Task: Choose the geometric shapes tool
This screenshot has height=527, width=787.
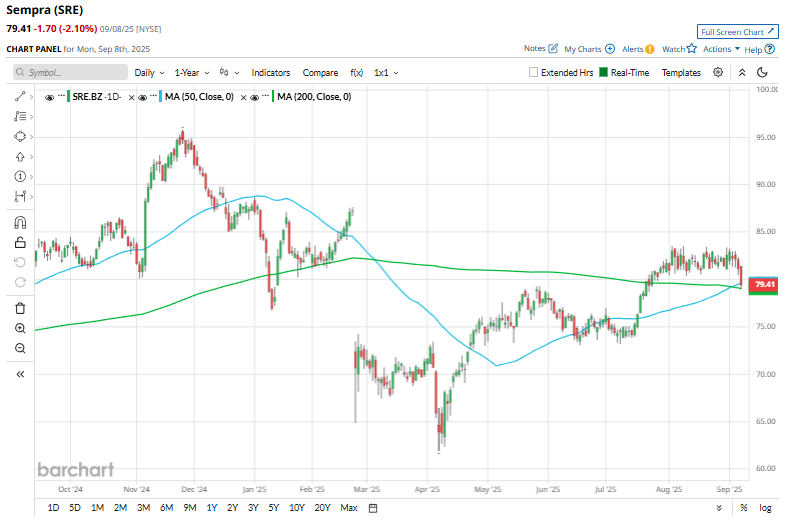Action: click(20, 137)
